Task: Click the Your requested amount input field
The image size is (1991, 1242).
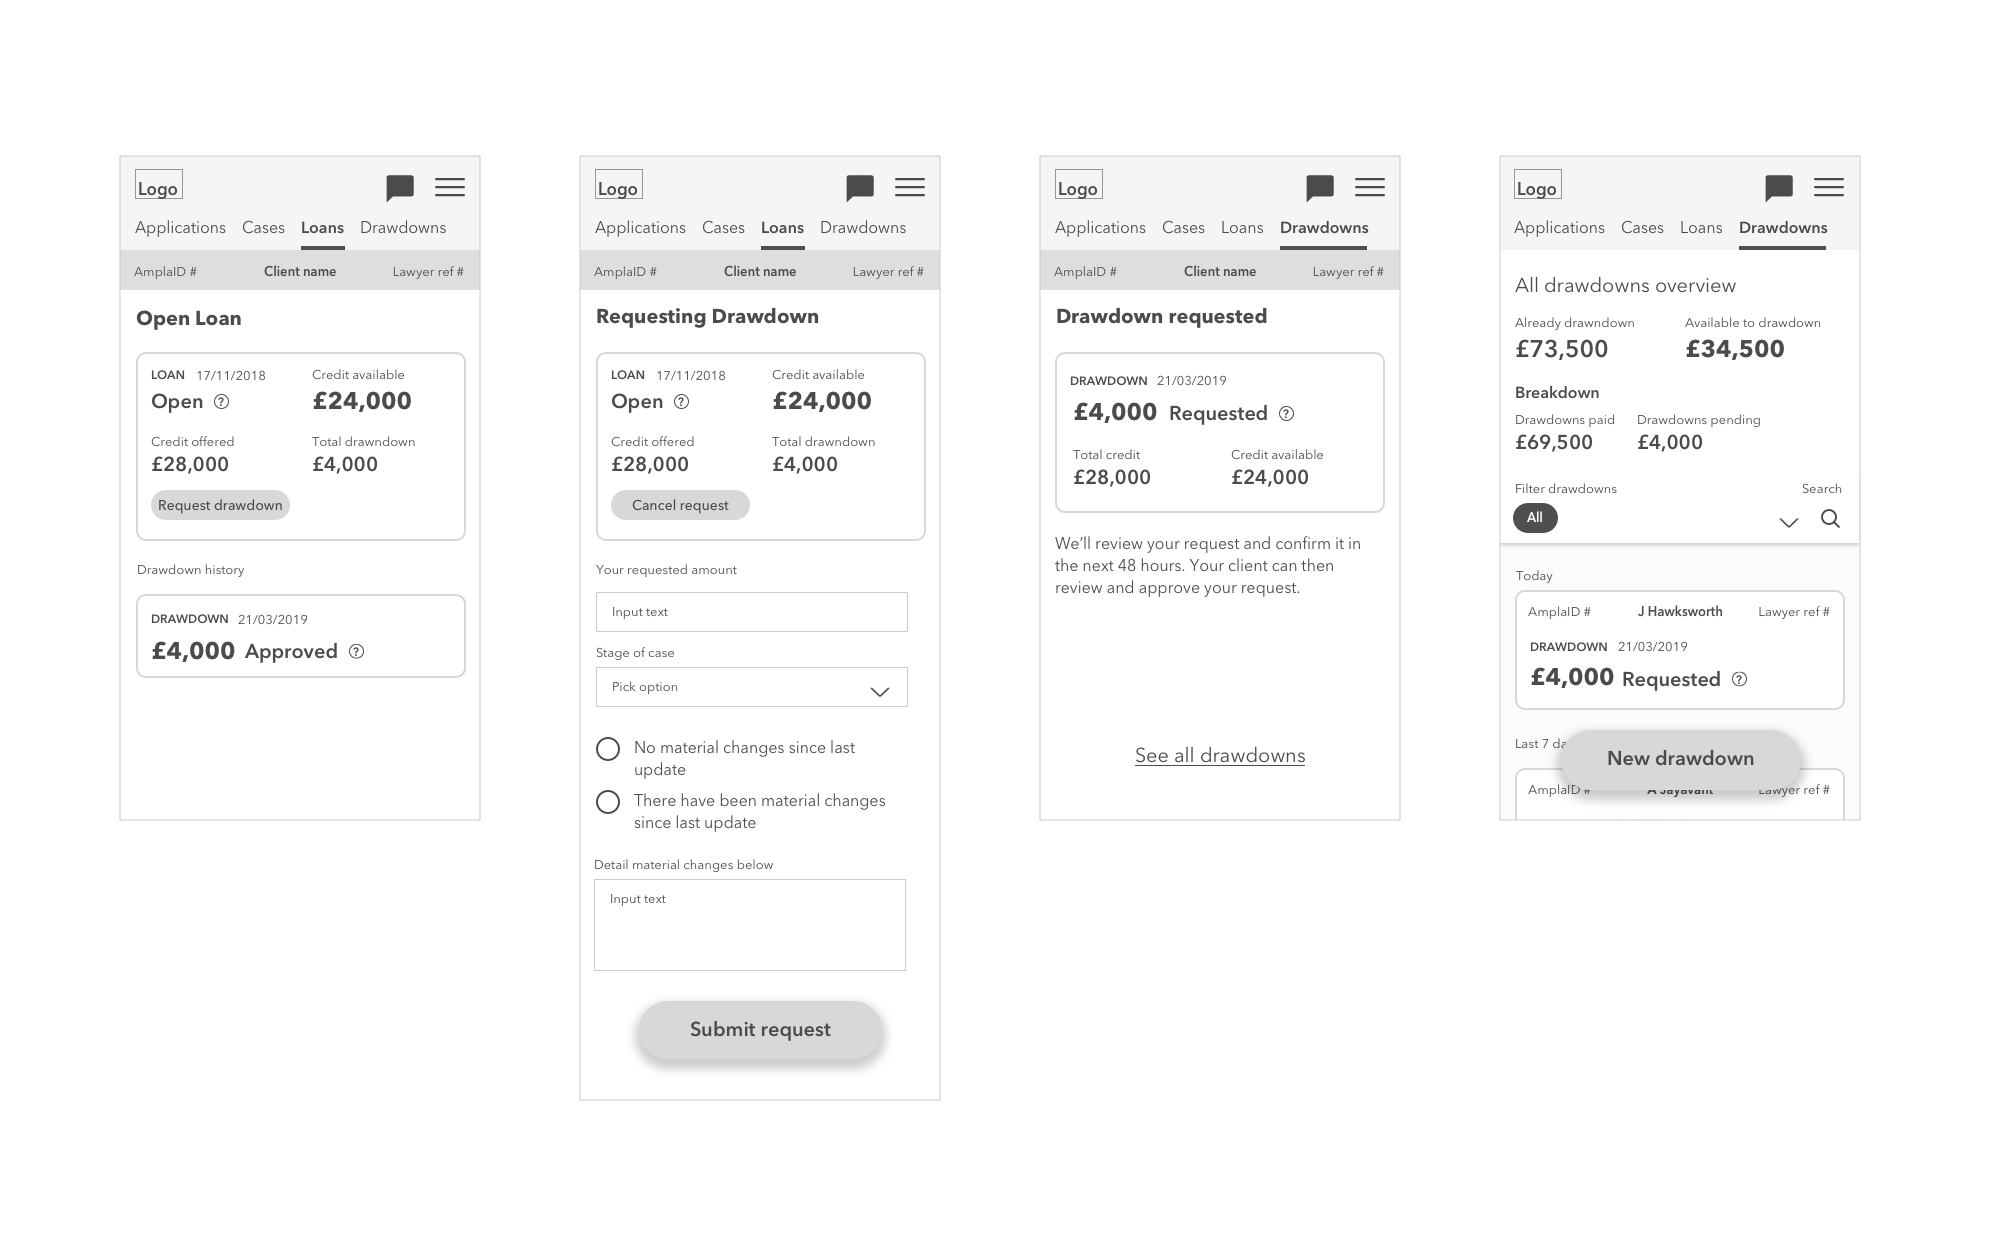Action: click(x=751, y=612)
